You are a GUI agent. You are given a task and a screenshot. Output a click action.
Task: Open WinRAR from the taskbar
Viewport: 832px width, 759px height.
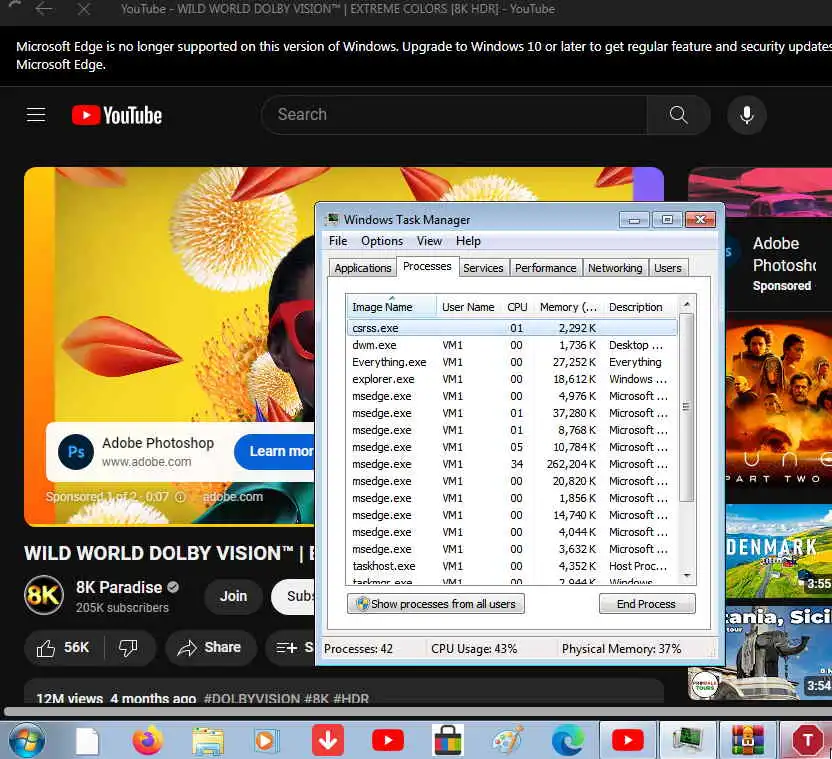pos(748,740)
